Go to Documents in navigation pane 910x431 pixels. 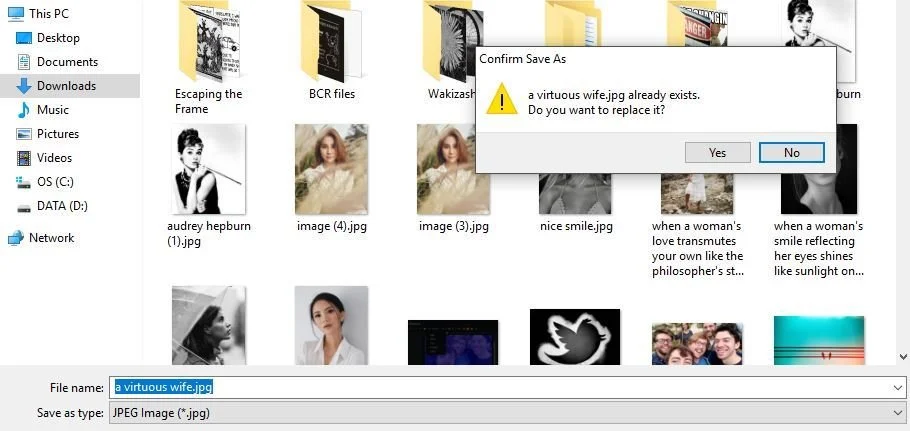pyautogui.click(x=67, y=61)
